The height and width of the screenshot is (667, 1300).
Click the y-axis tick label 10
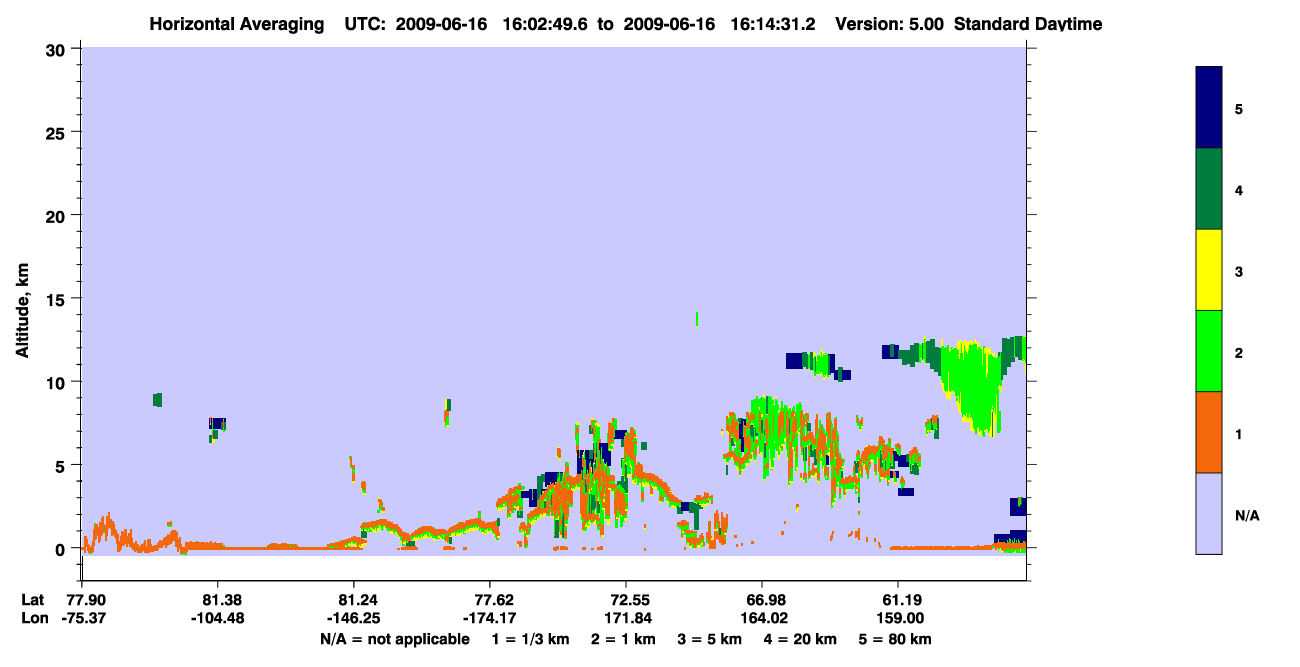pos(58,382)
